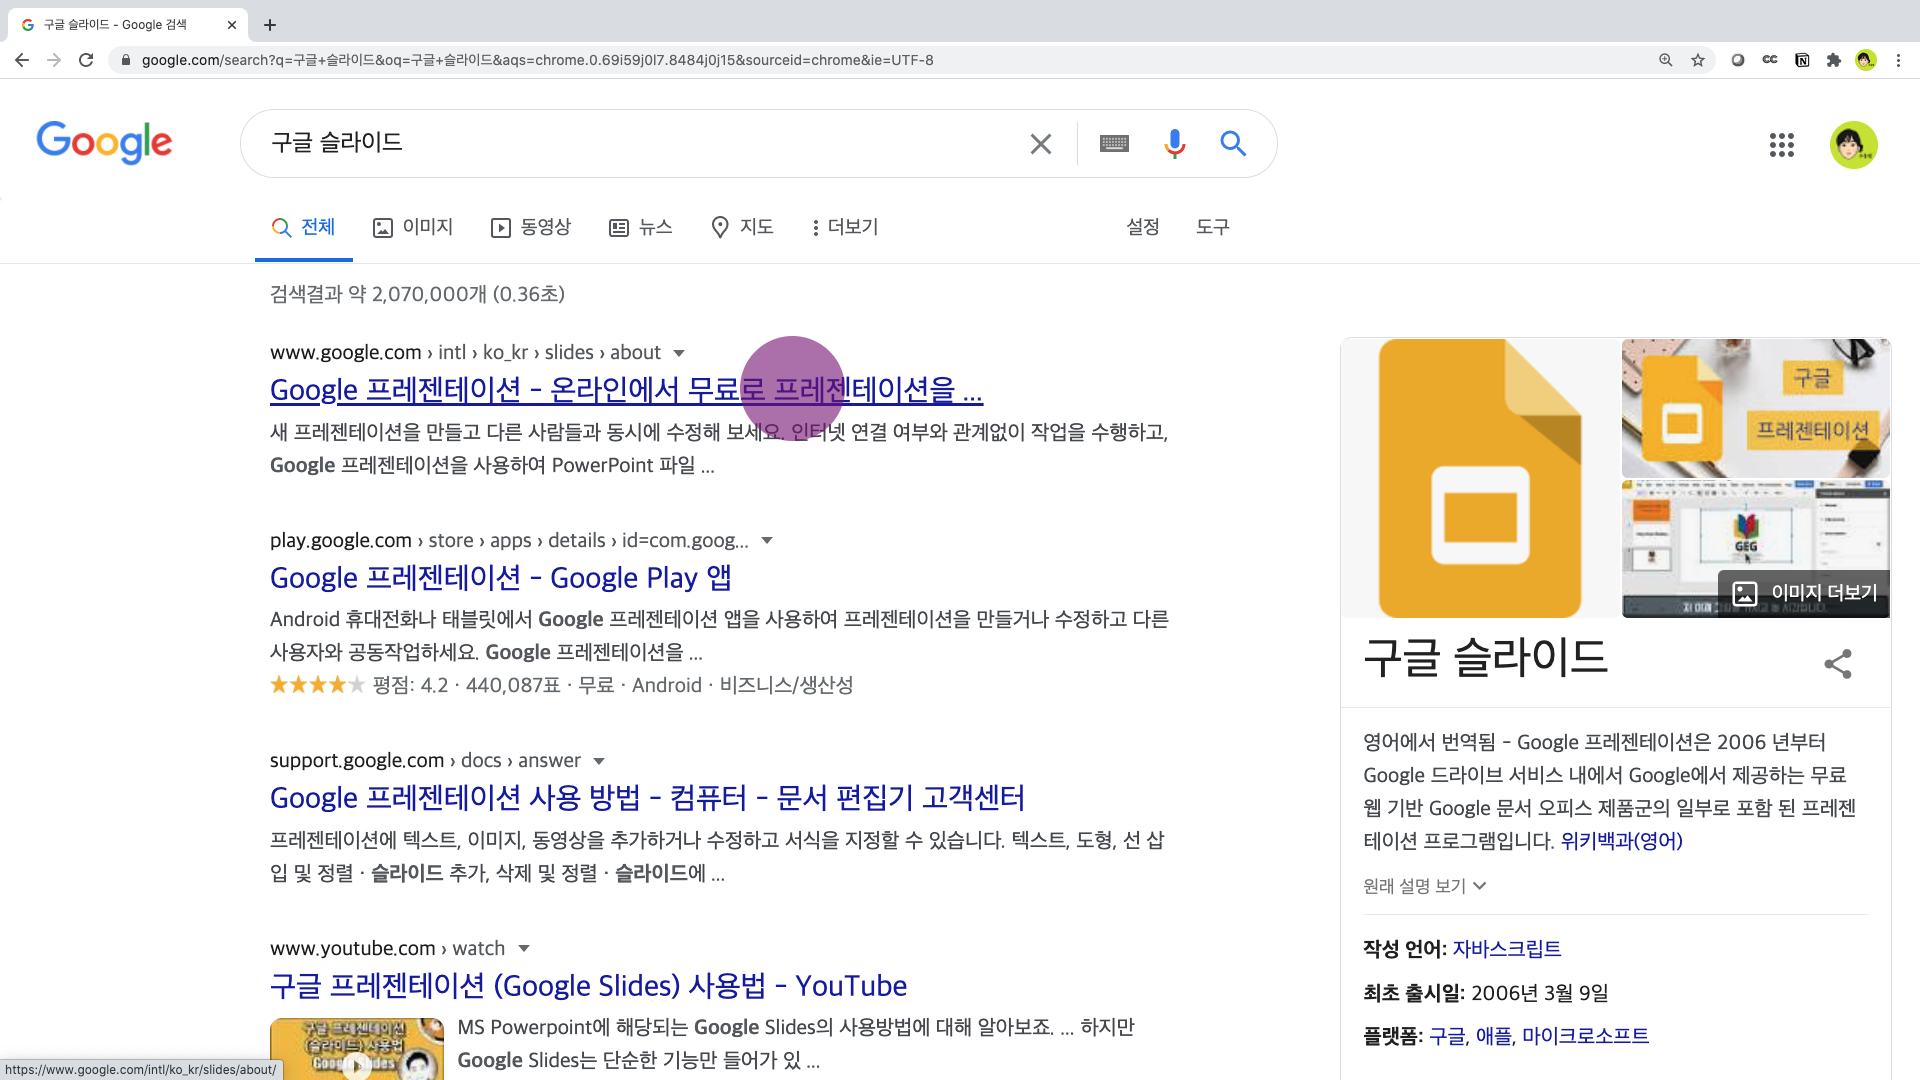This screenshot has height=1080, width=1920.
Task: Open the Google apps grid menu
Action: [1781, 145]
